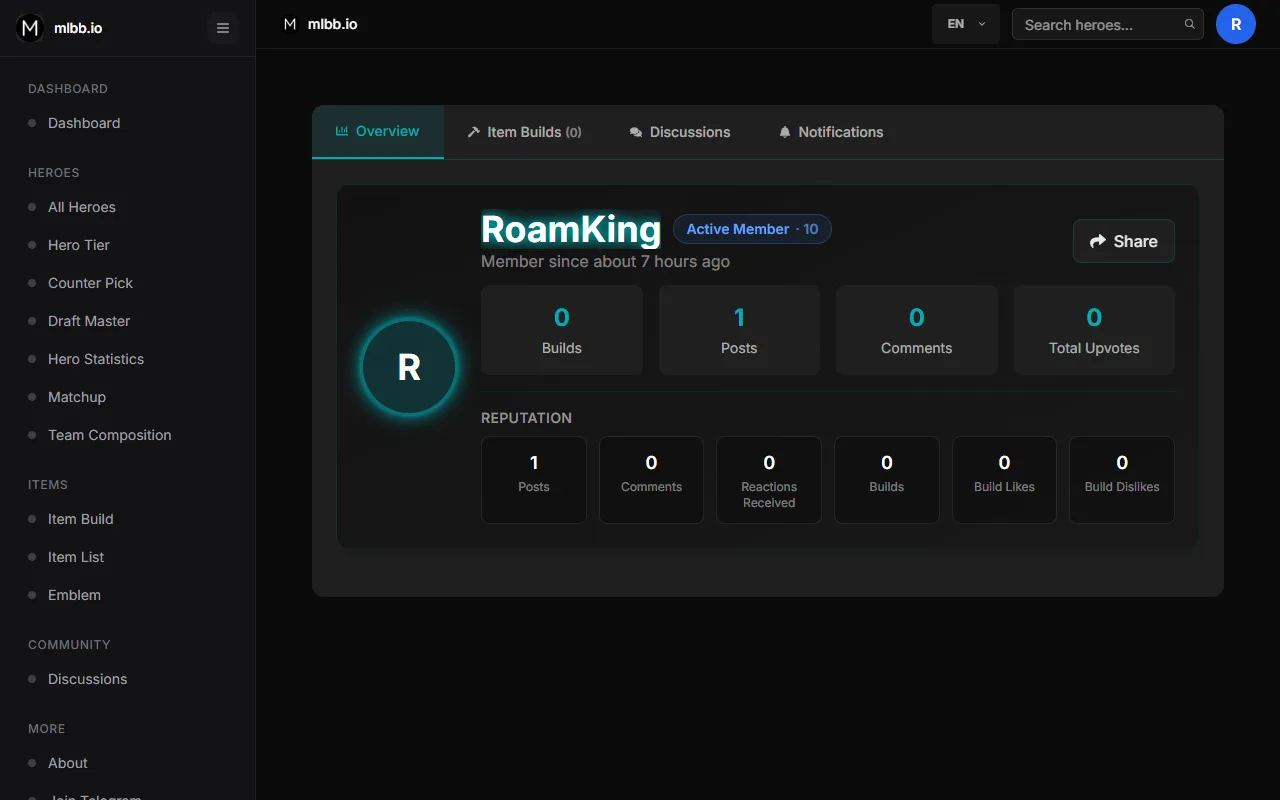Open the Item Builds tab
The width and height of the screenshot is (1280, 800).
pos(524,132)
